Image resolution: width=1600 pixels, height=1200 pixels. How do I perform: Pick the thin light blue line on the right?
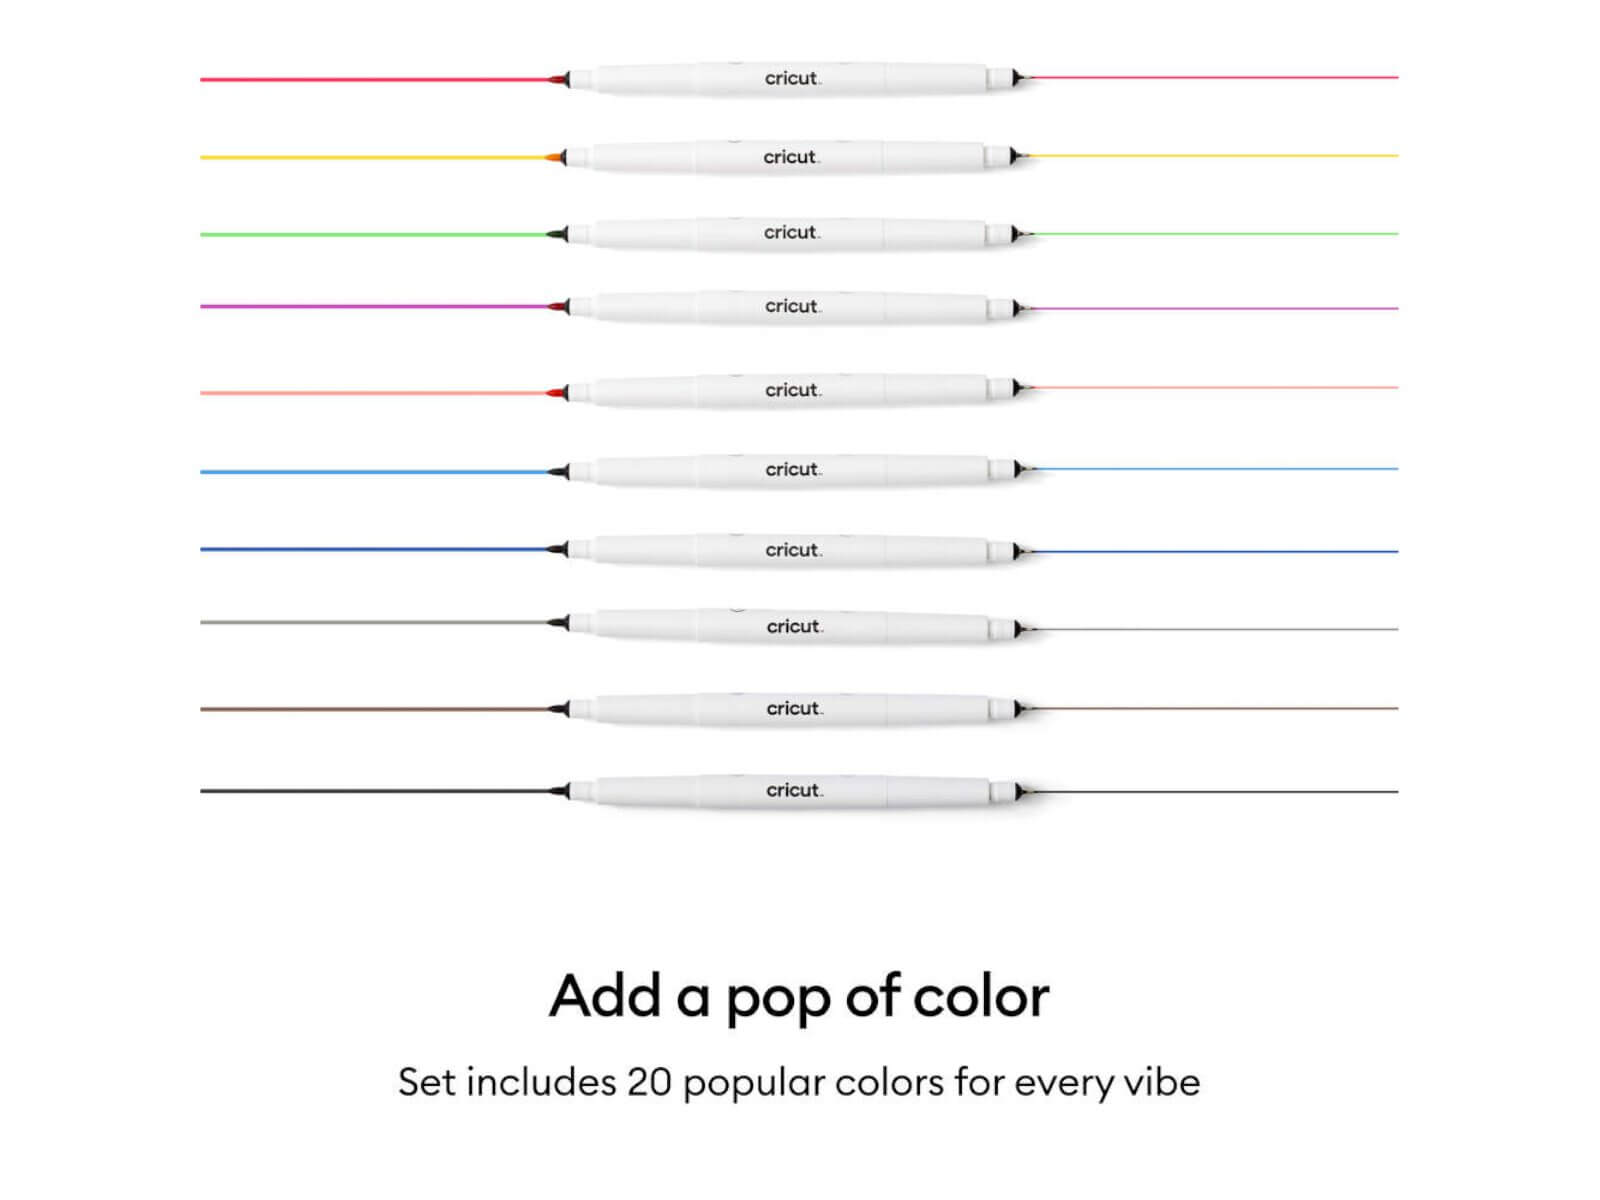tap(1215, 469)
